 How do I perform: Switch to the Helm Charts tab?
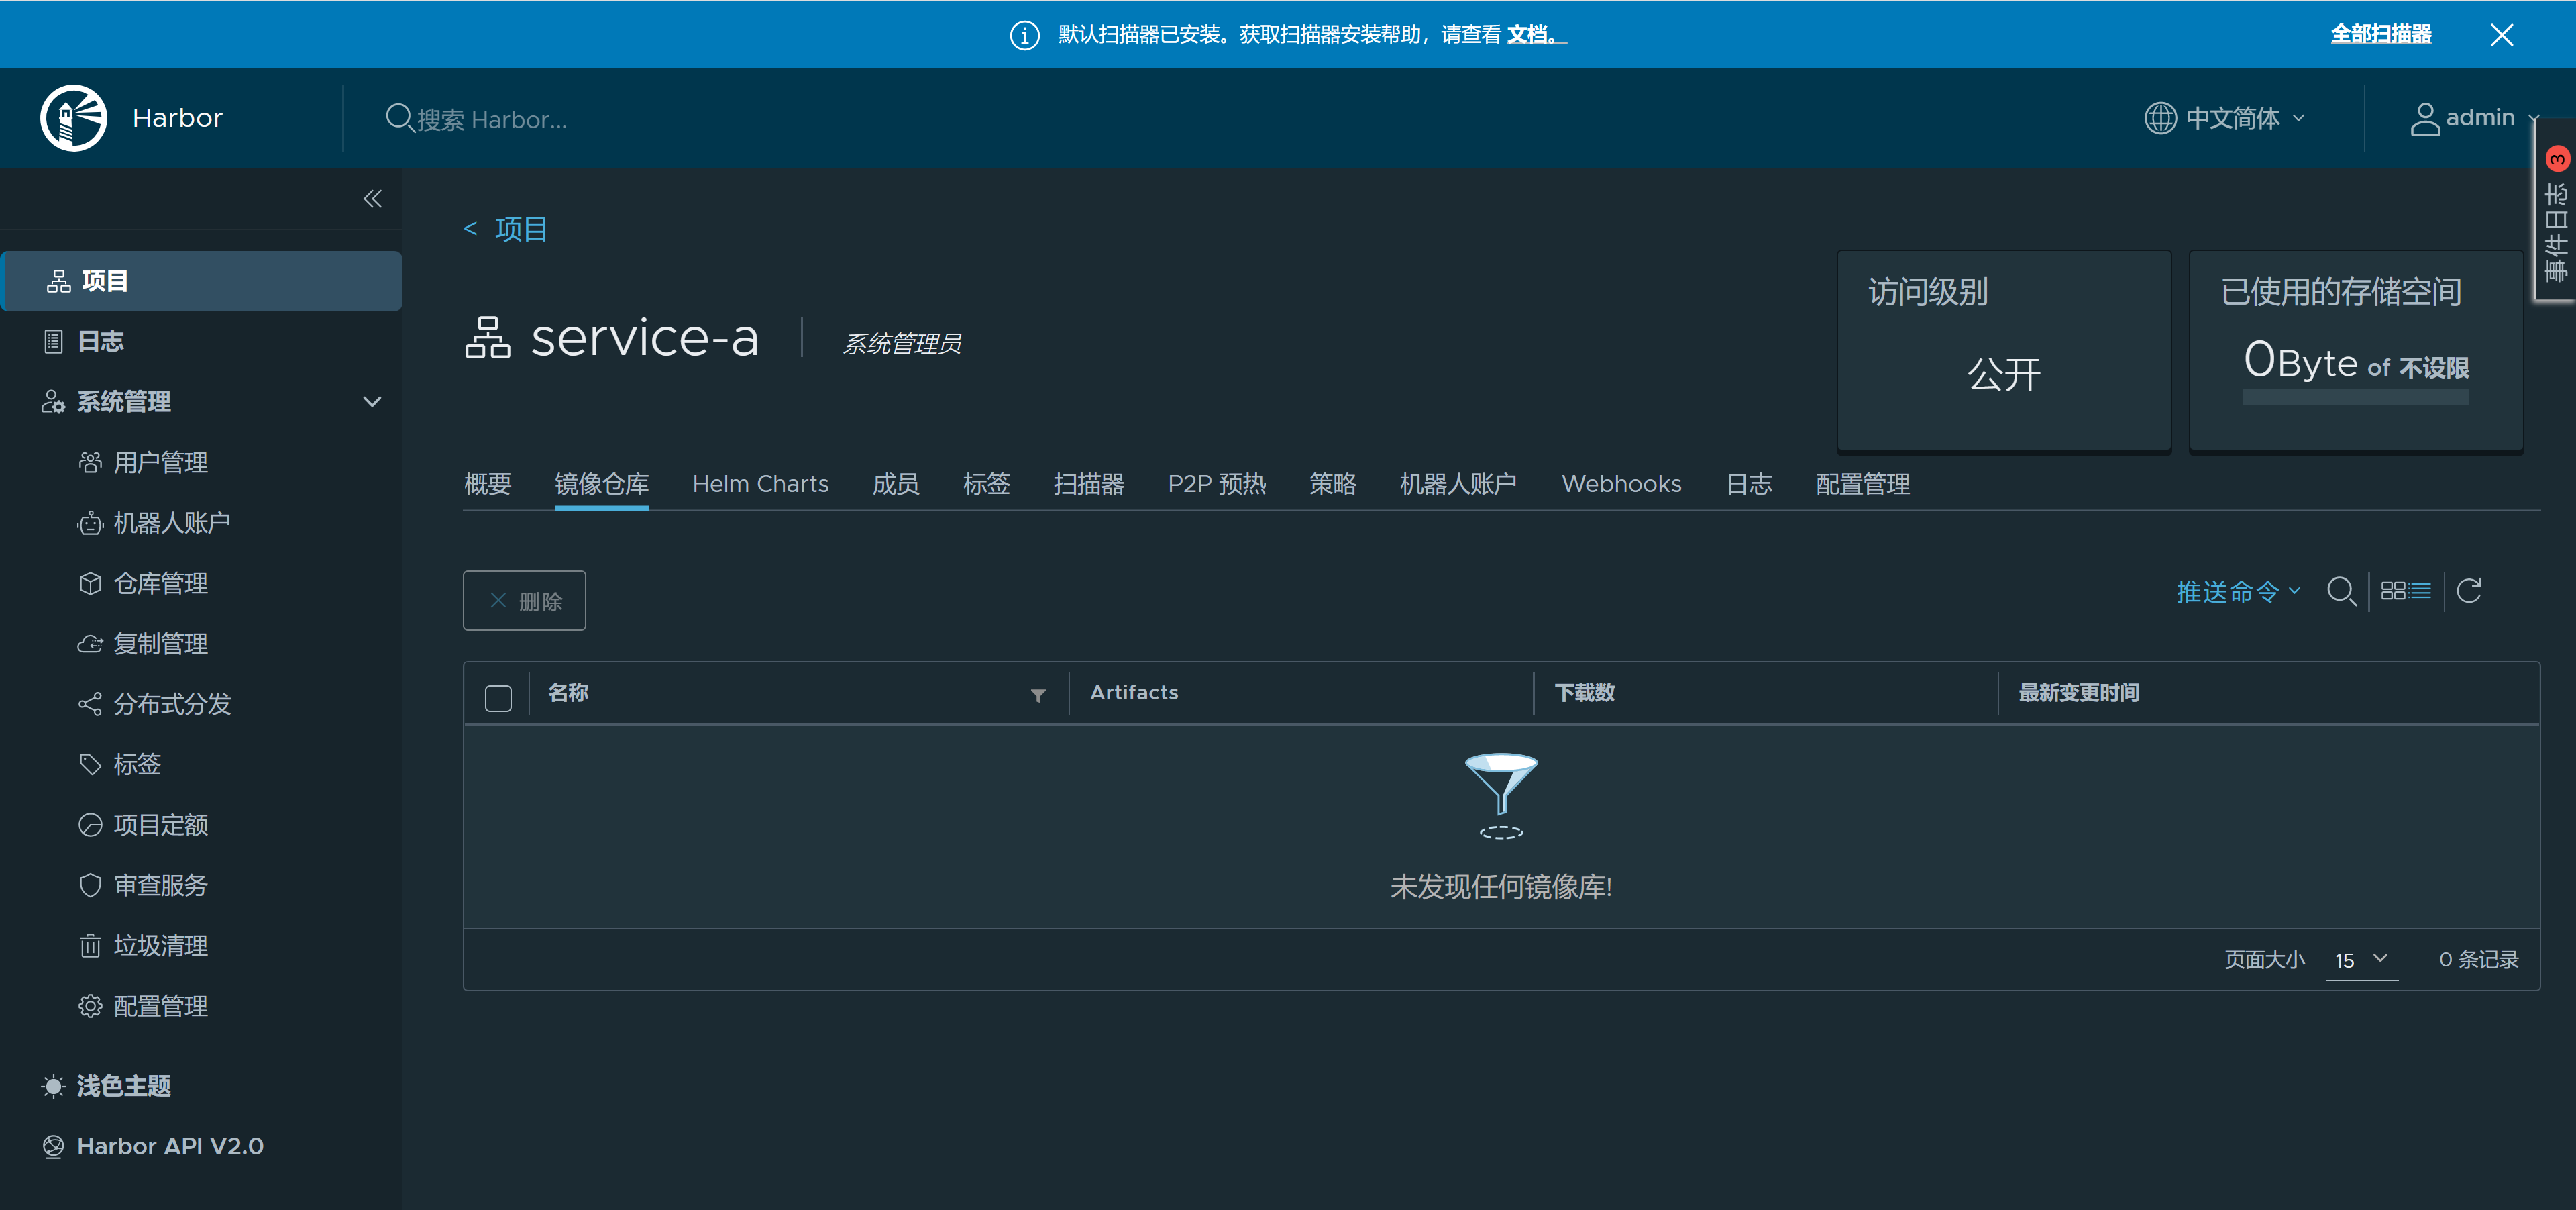coord(760,484)
